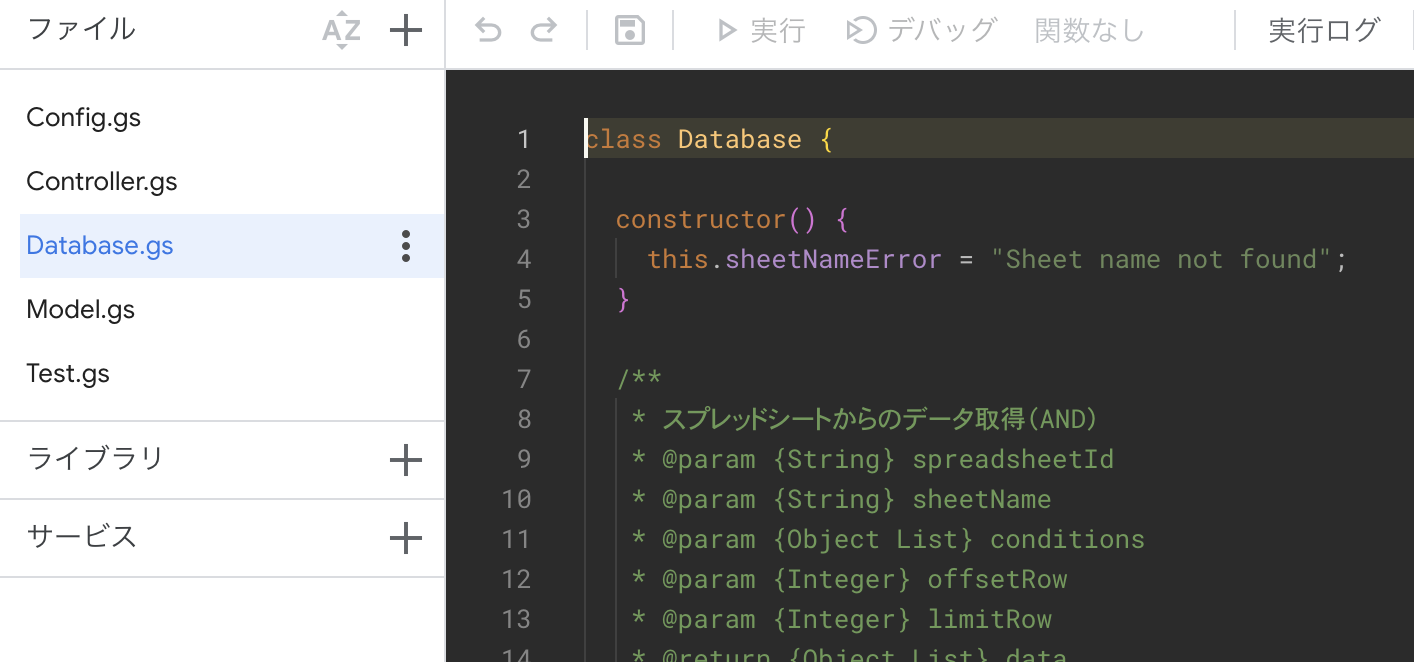The height and width of the screenshot is (662, 1414).
Task: Sort files alphabetically with the AZ icon
Action: tap(341, 30)
